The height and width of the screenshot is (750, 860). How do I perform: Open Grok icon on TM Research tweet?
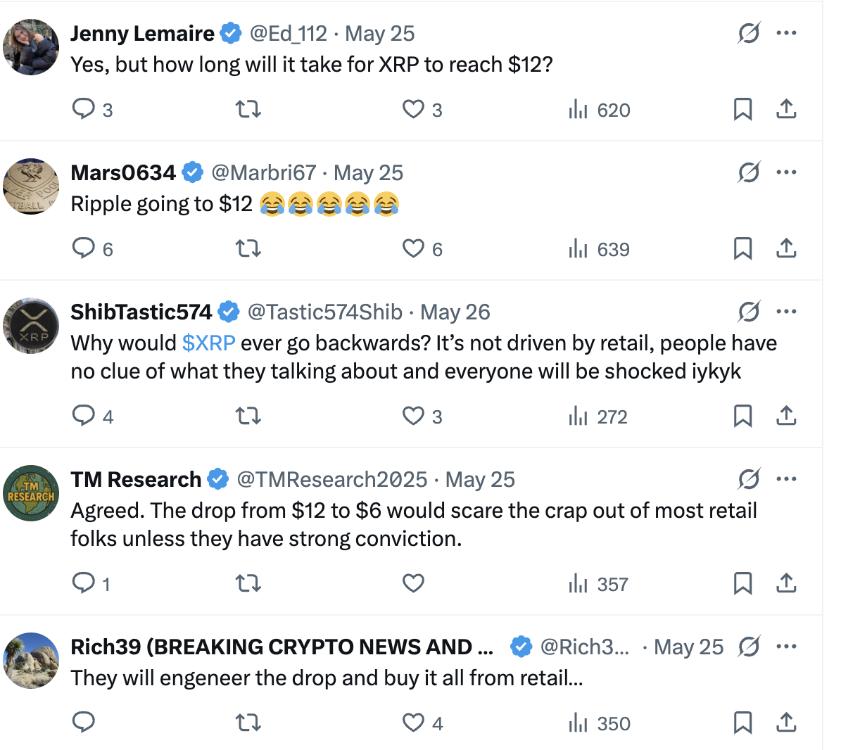click(x=748, y=480)
